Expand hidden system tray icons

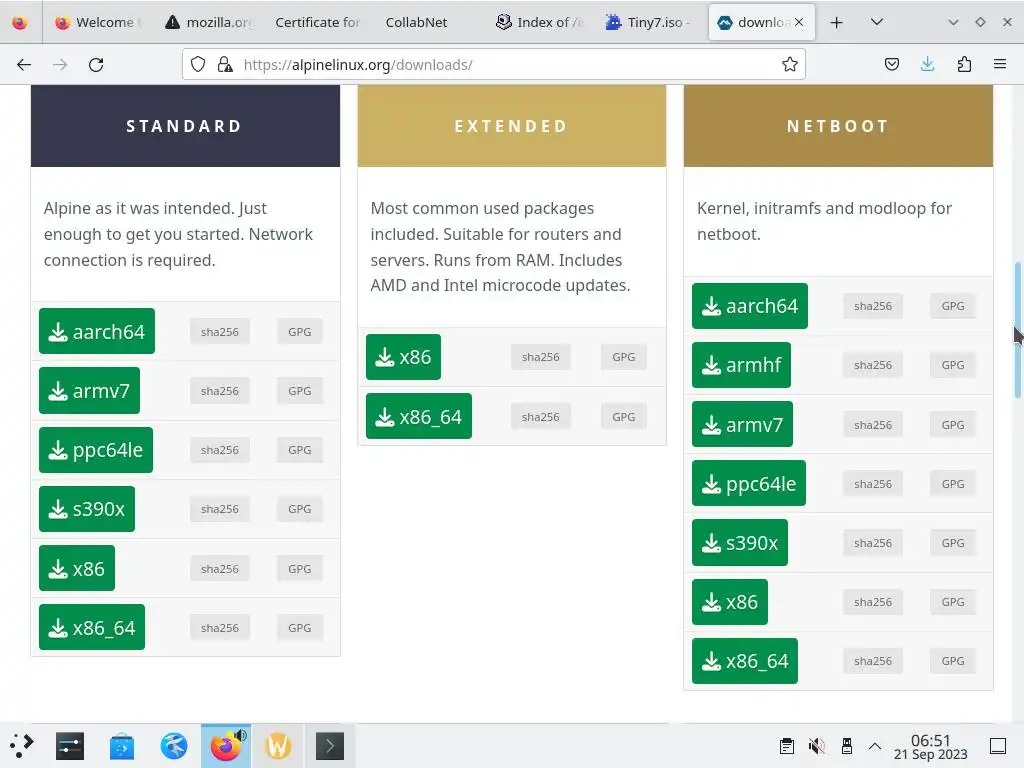pos(875,746)
